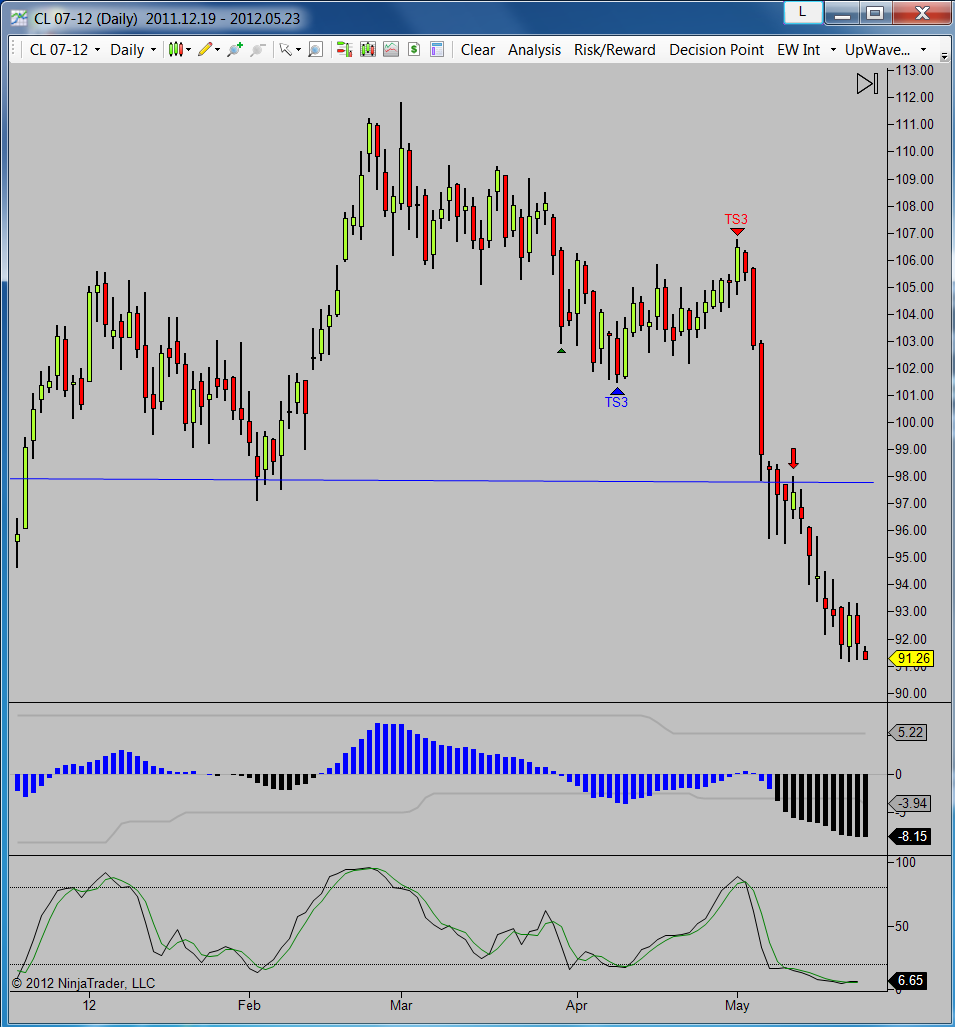Open the chart trader panel icon
The image size is (955, 1027).
345,50
